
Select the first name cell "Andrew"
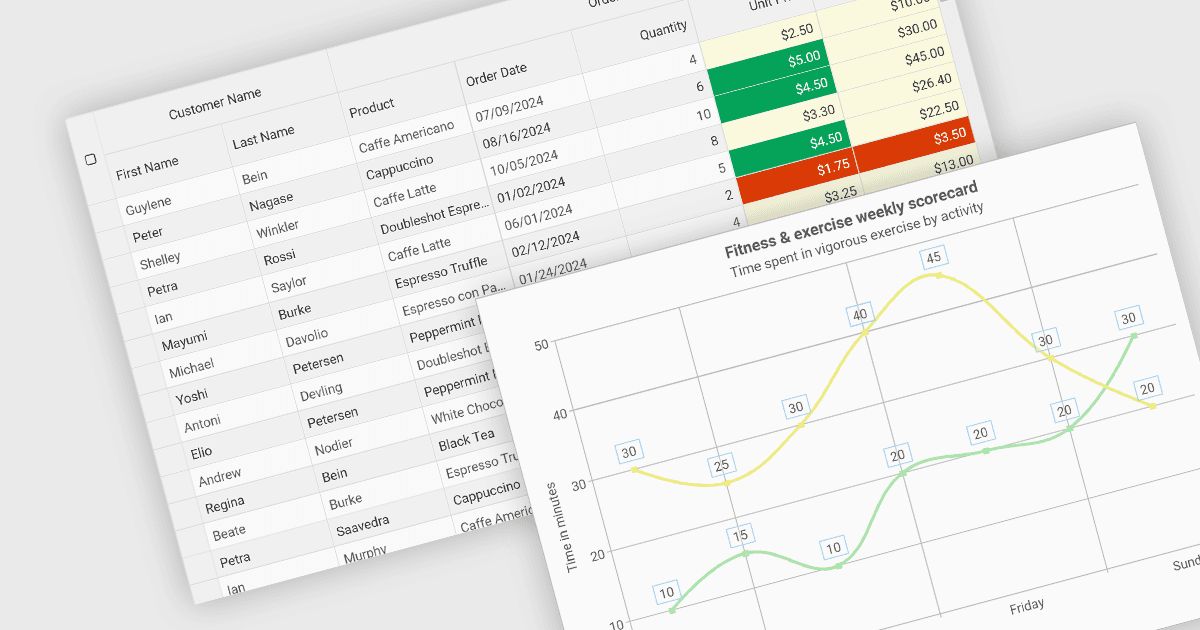coord(220,478)
